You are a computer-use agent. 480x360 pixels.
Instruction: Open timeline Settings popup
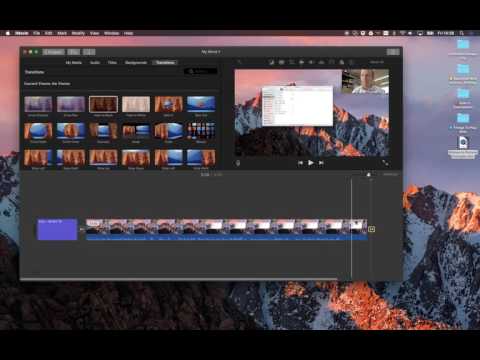390,174
